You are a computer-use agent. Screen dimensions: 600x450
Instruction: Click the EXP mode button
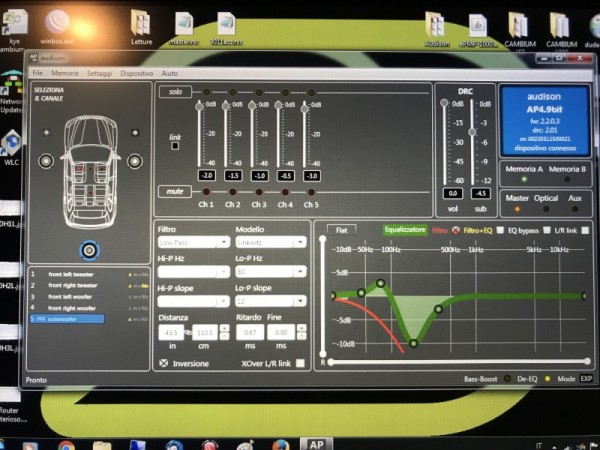(x=586, y=378)
